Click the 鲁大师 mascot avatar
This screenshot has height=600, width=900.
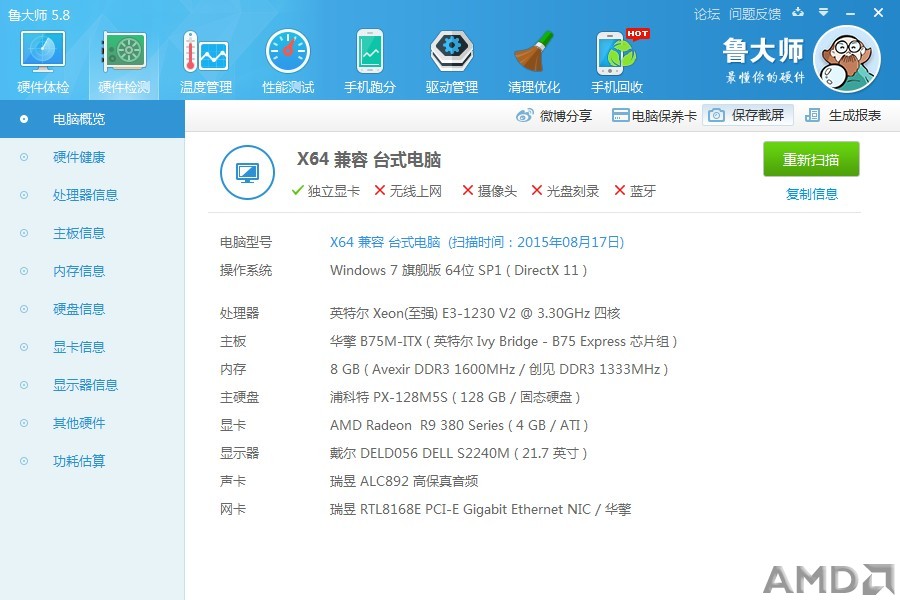847,59
